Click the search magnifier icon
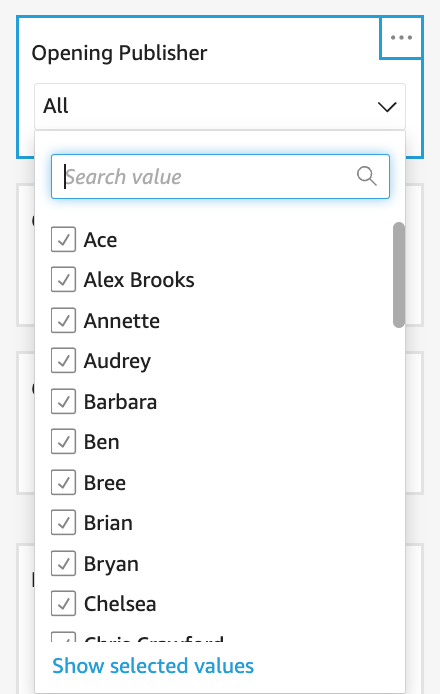This screenshot has height=694, width=440. [x=367, y=176]
